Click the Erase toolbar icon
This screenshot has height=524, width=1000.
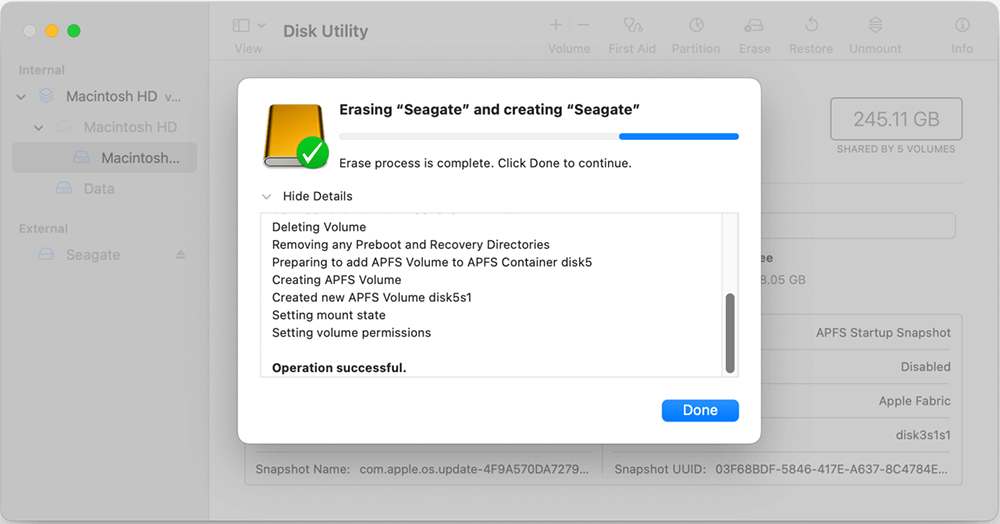[x=754, y=26]
